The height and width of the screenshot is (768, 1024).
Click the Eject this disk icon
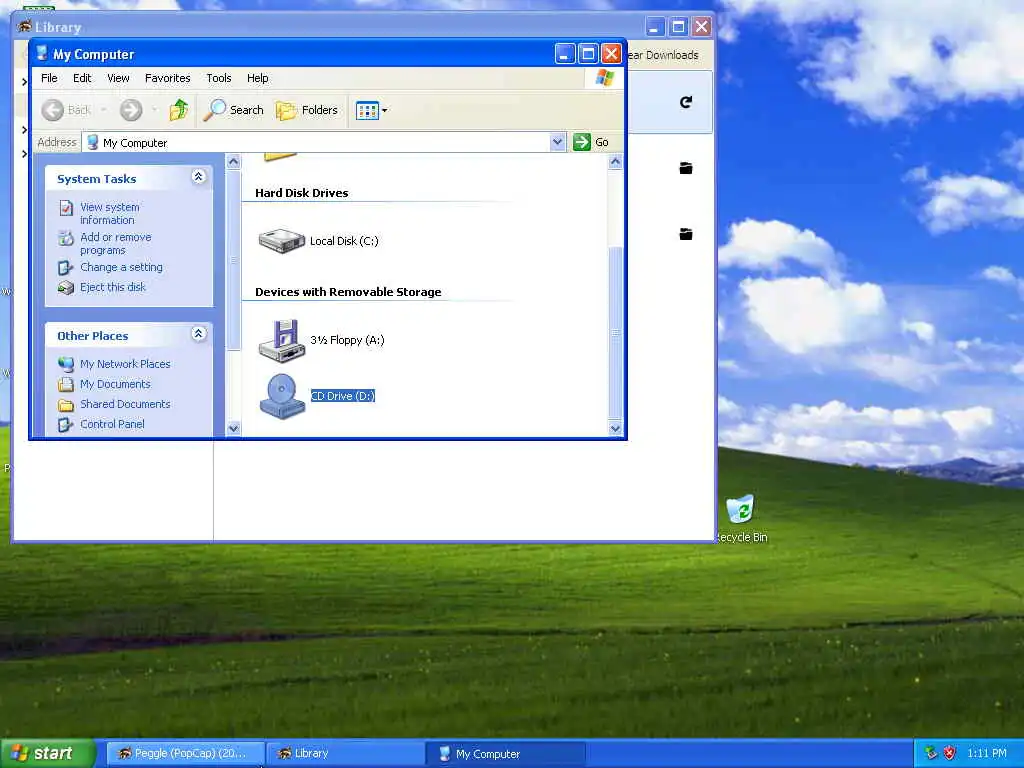(65, 287)
